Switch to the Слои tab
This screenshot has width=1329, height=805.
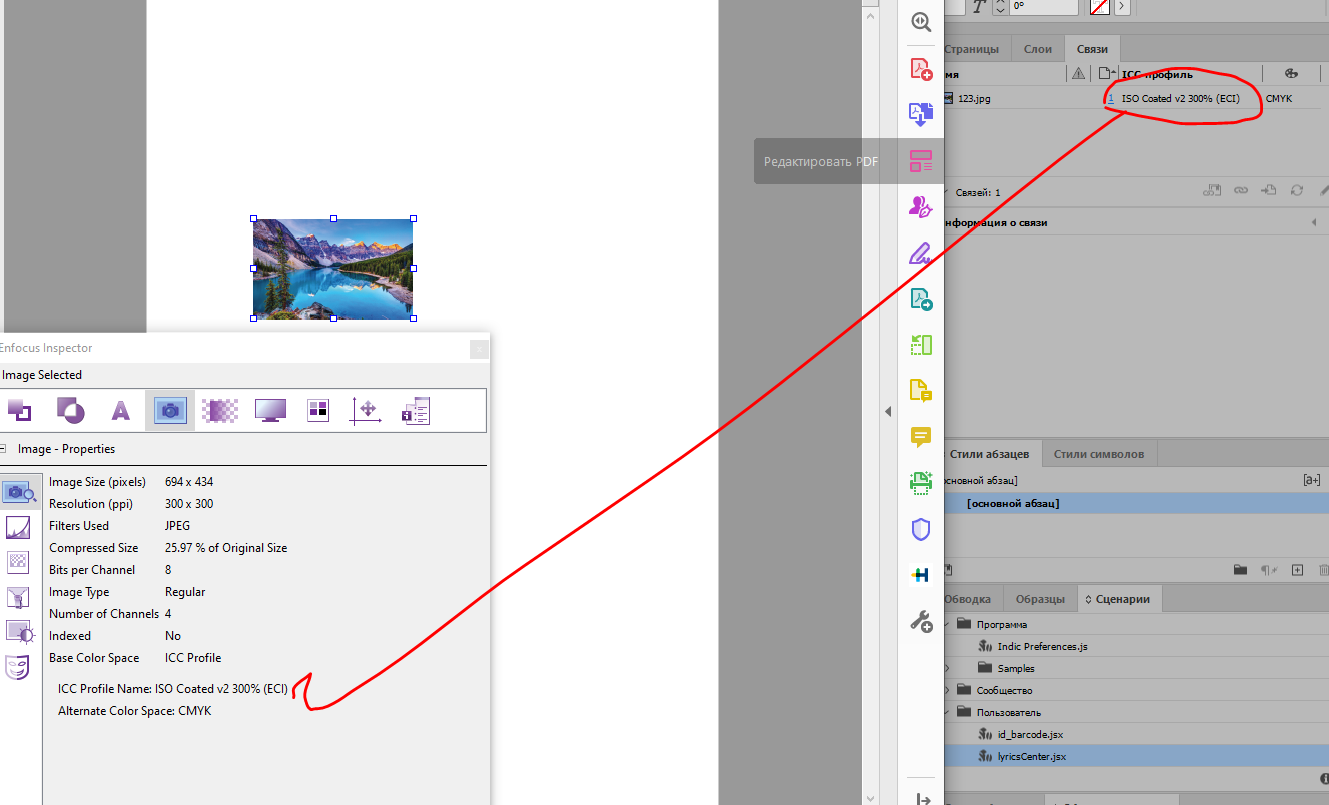[x=1038, y=49]
